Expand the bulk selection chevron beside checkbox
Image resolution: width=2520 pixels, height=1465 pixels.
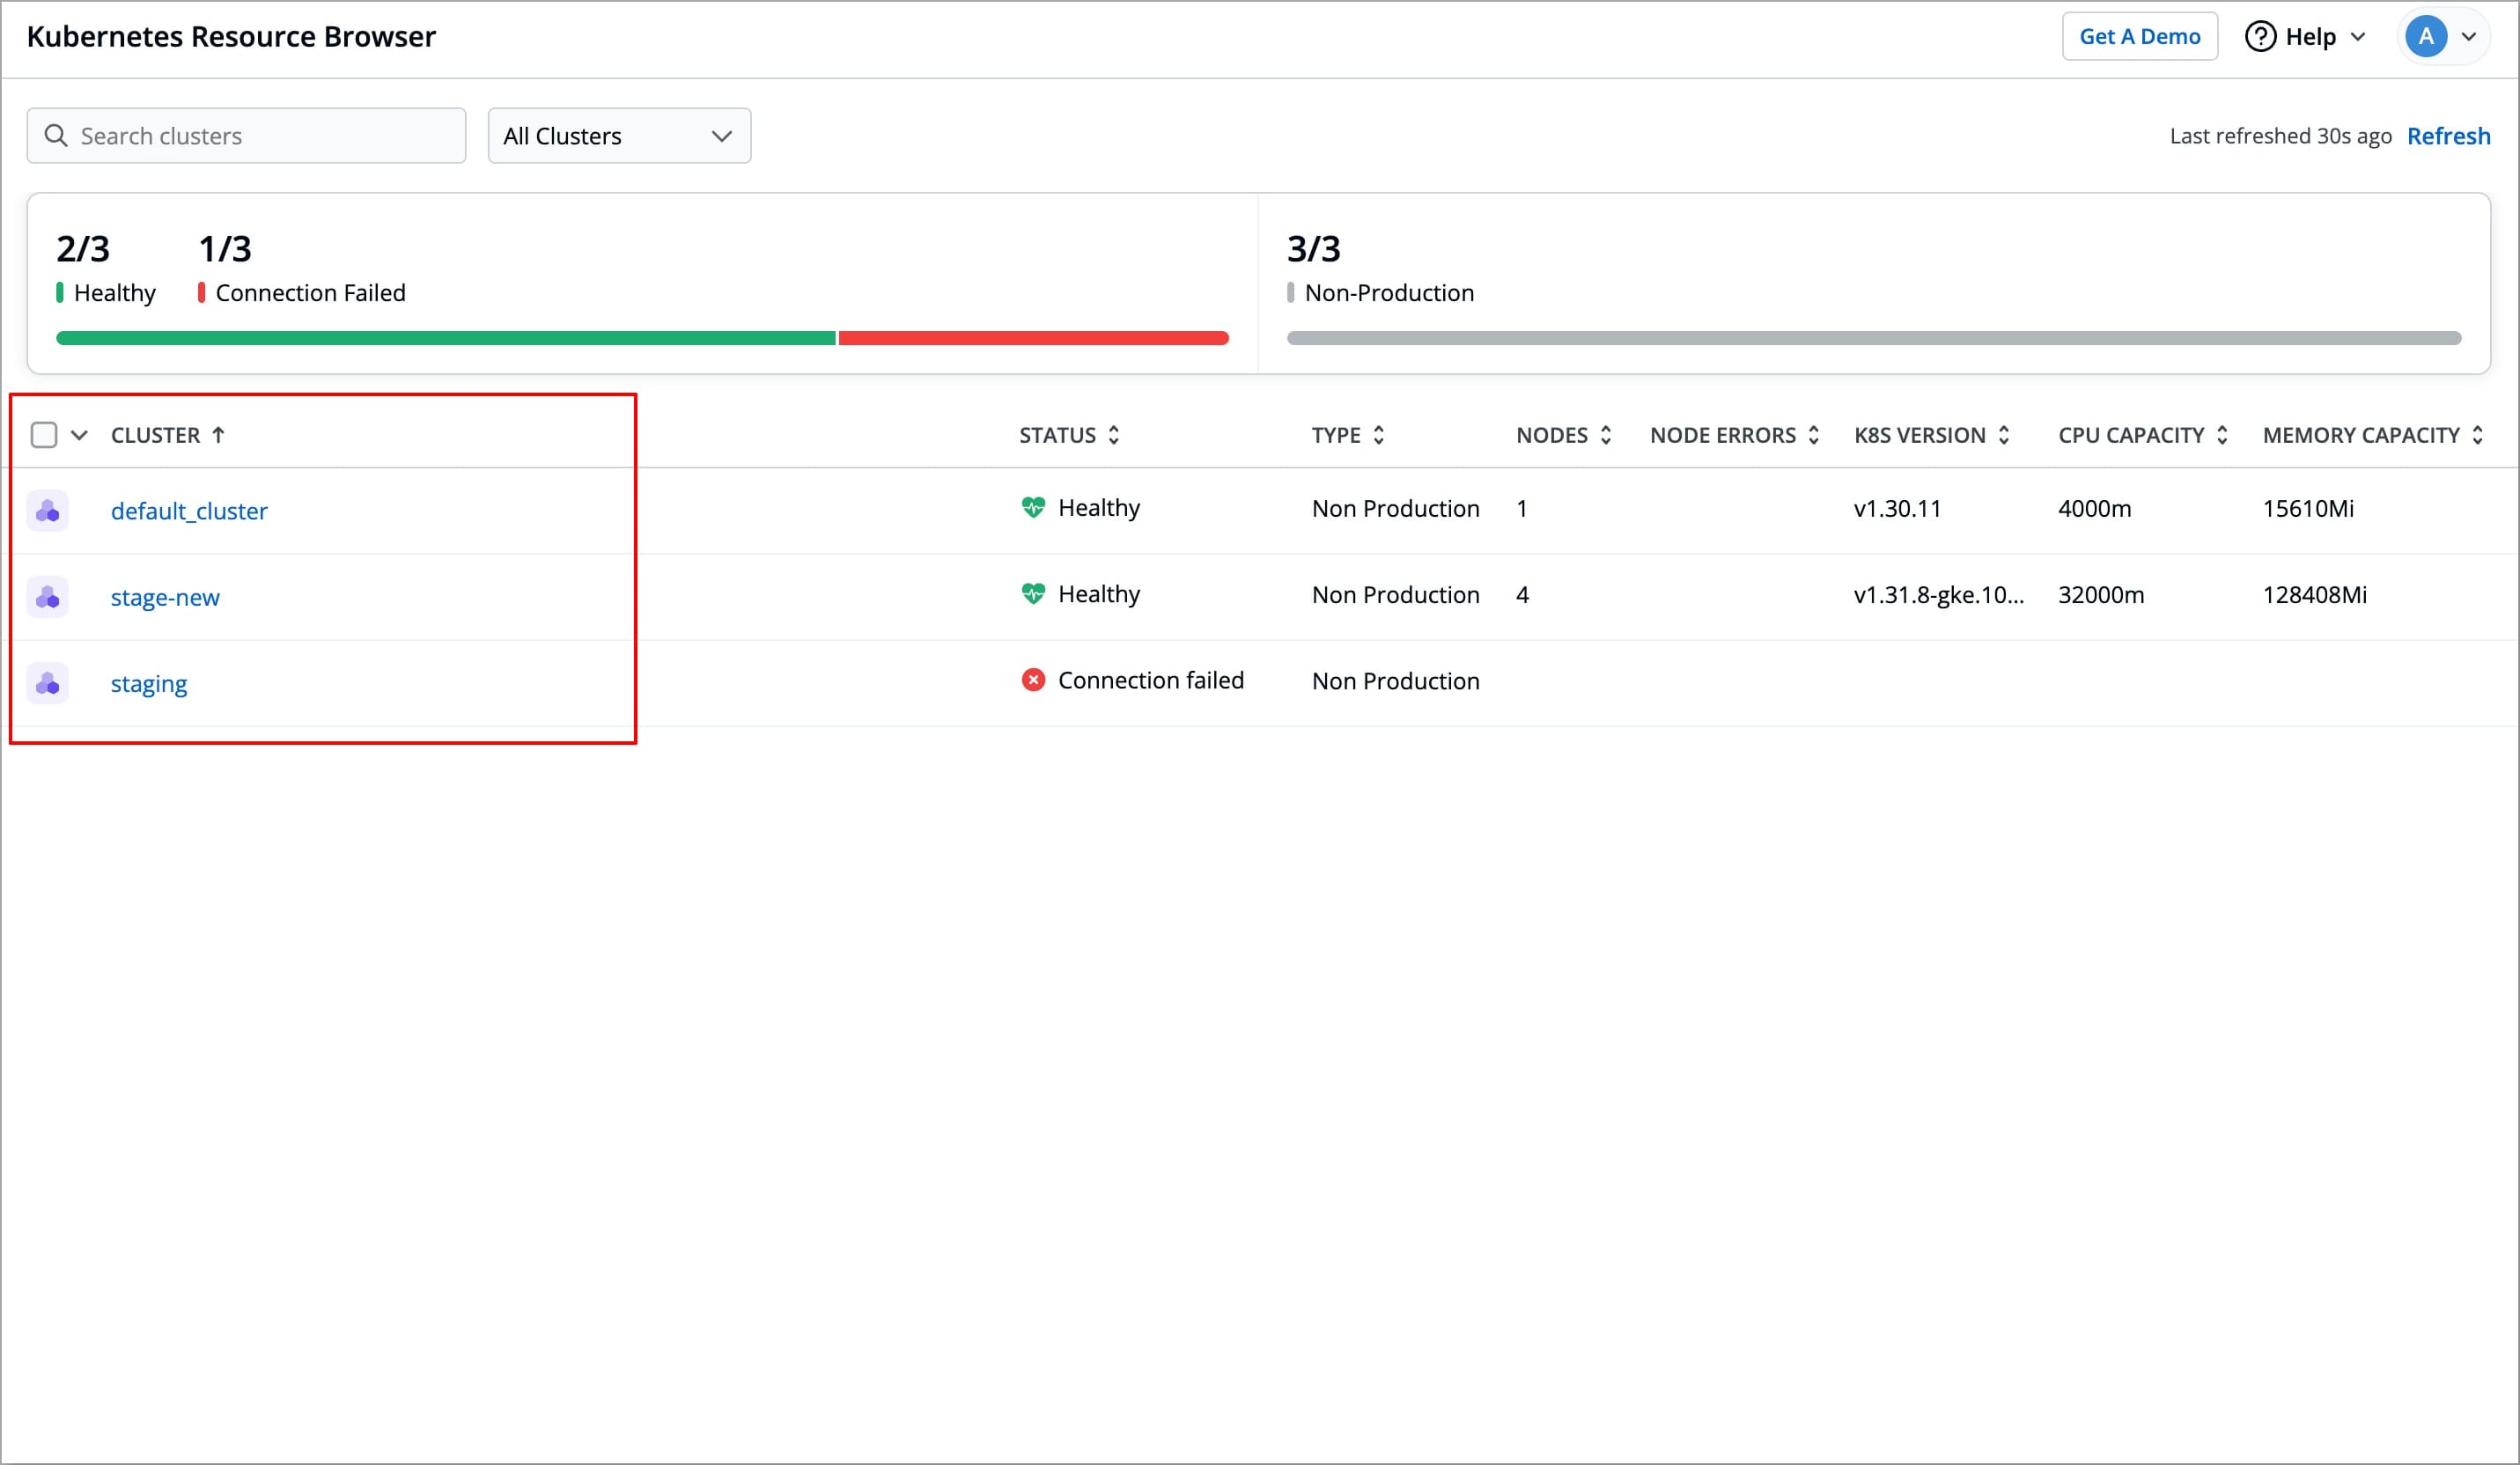(x=80, y=435)
